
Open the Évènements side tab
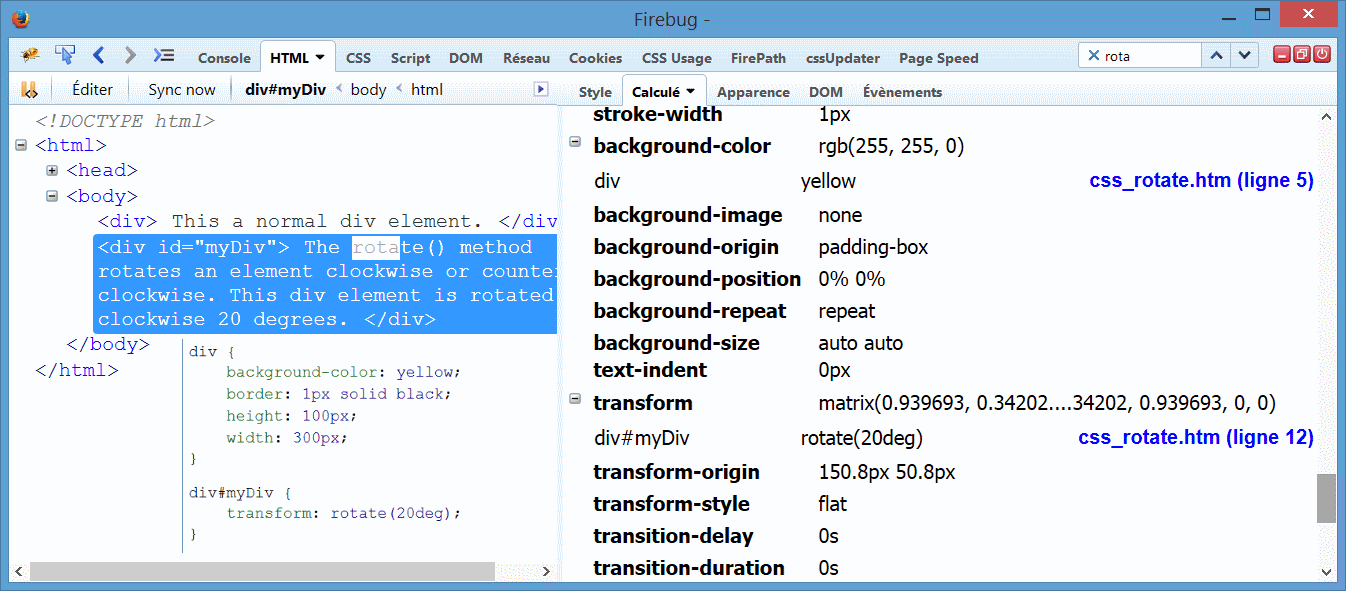(902, 91)
